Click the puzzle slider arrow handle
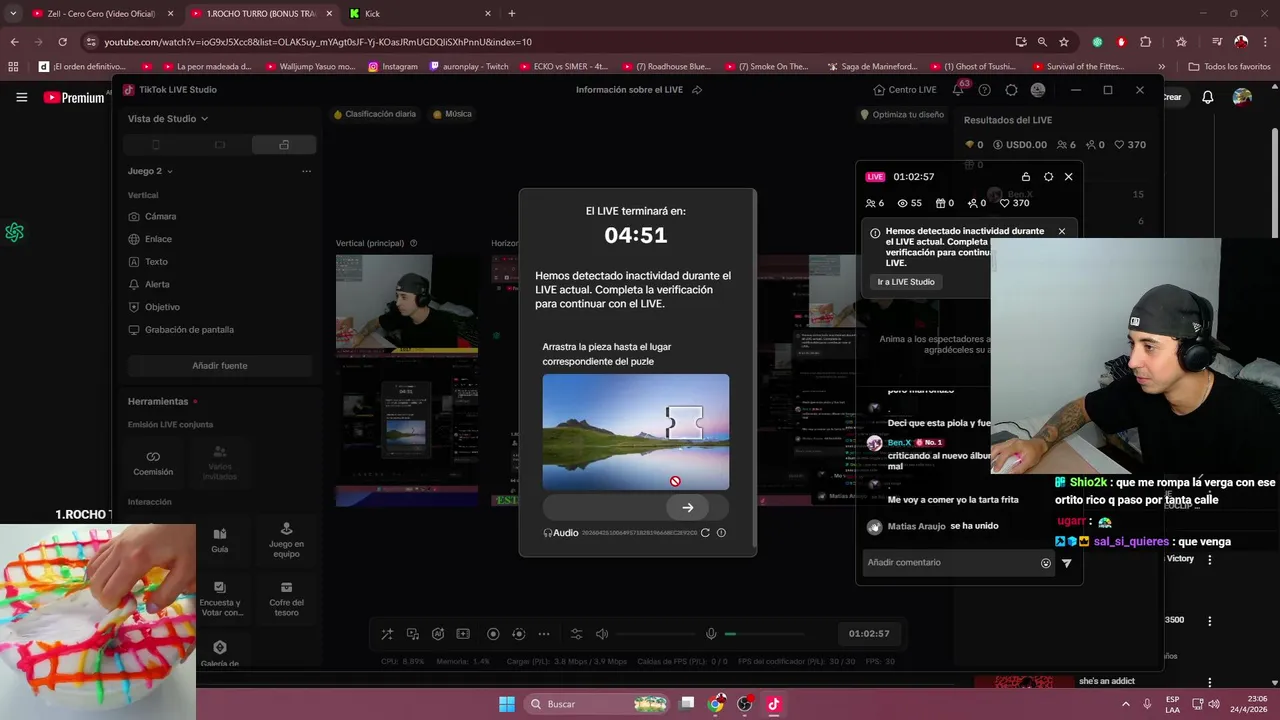1280x720 pixels. (x=687, y=508)
